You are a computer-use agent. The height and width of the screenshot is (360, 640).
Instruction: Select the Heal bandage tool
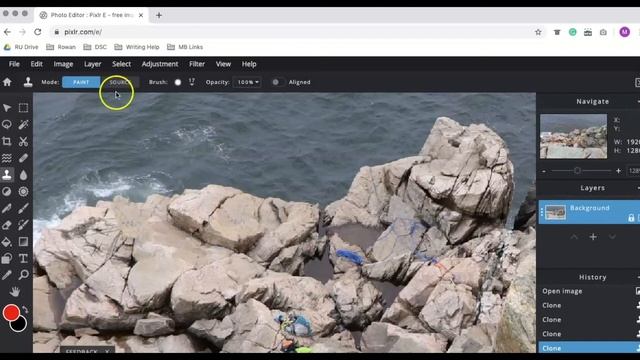tap(23, 158)
